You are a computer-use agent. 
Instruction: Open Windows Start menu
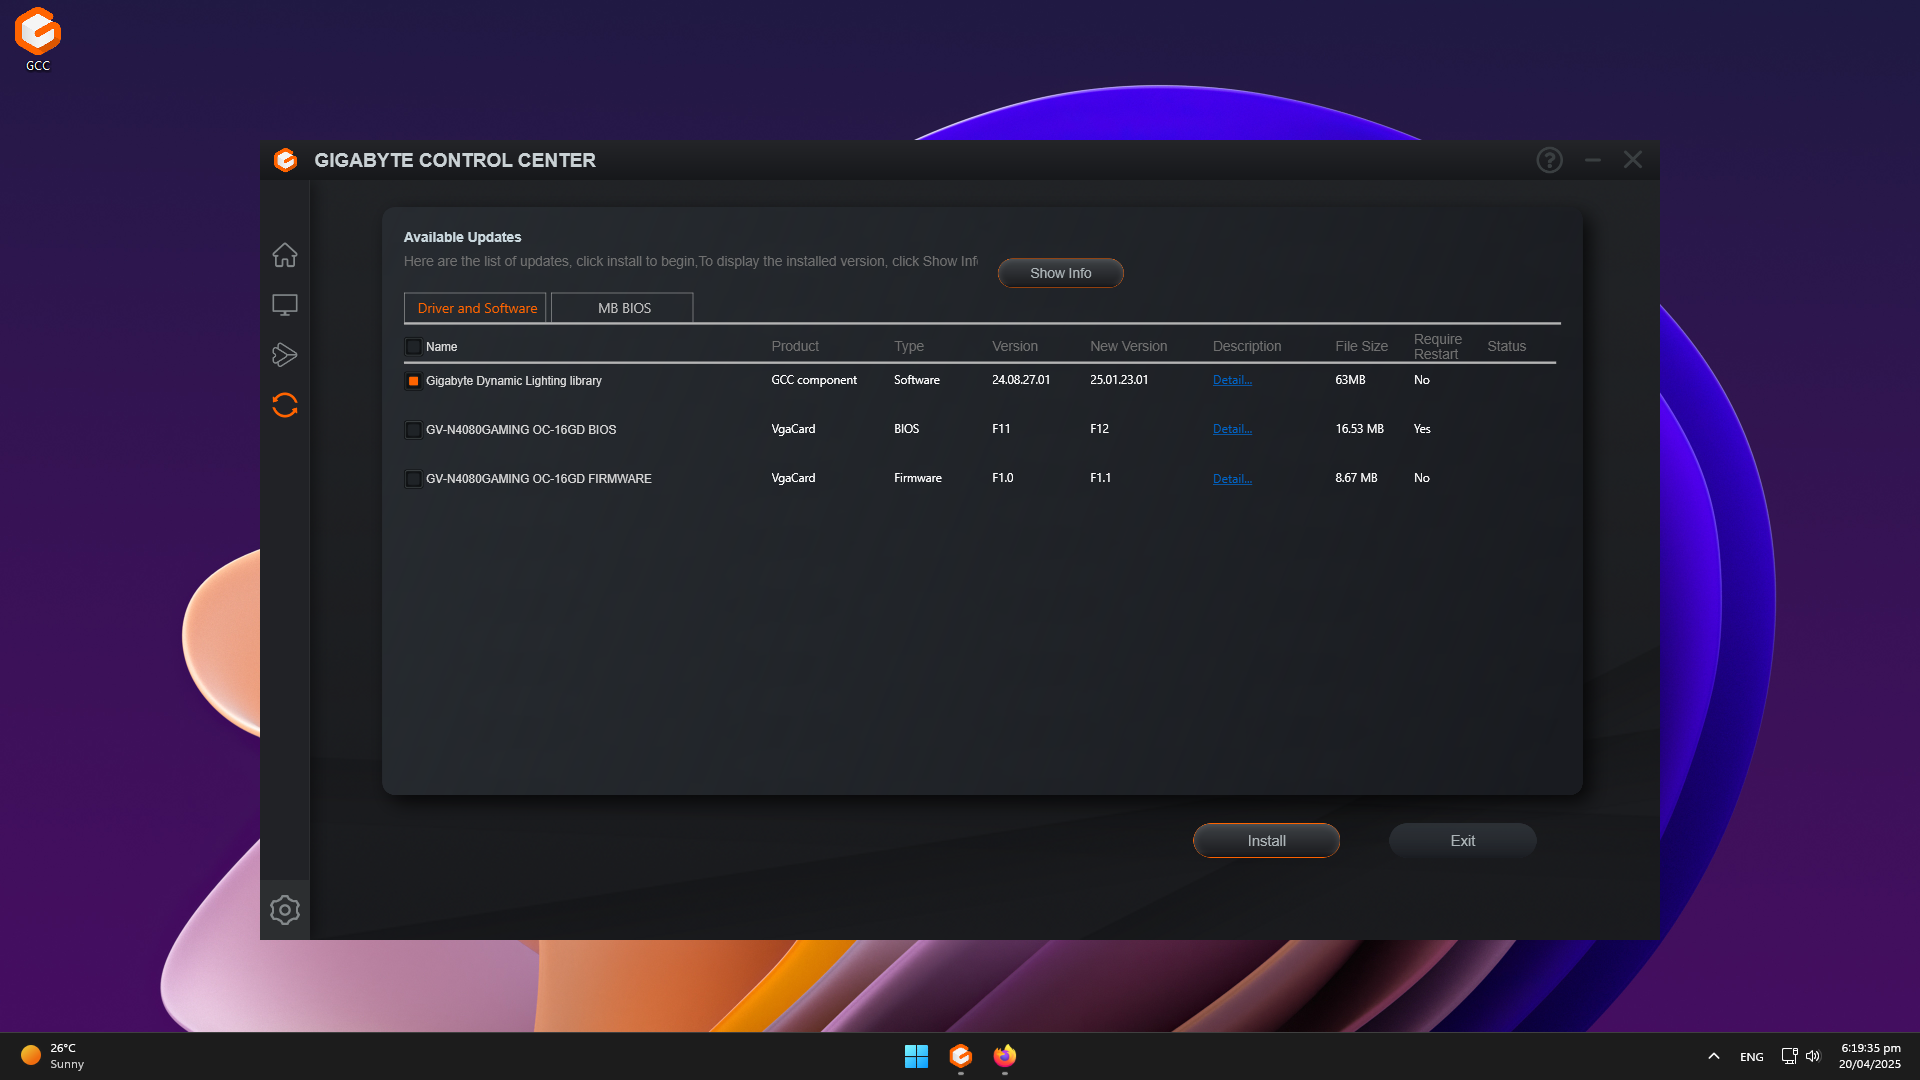pyautogui.click(x=916, y=1056)
